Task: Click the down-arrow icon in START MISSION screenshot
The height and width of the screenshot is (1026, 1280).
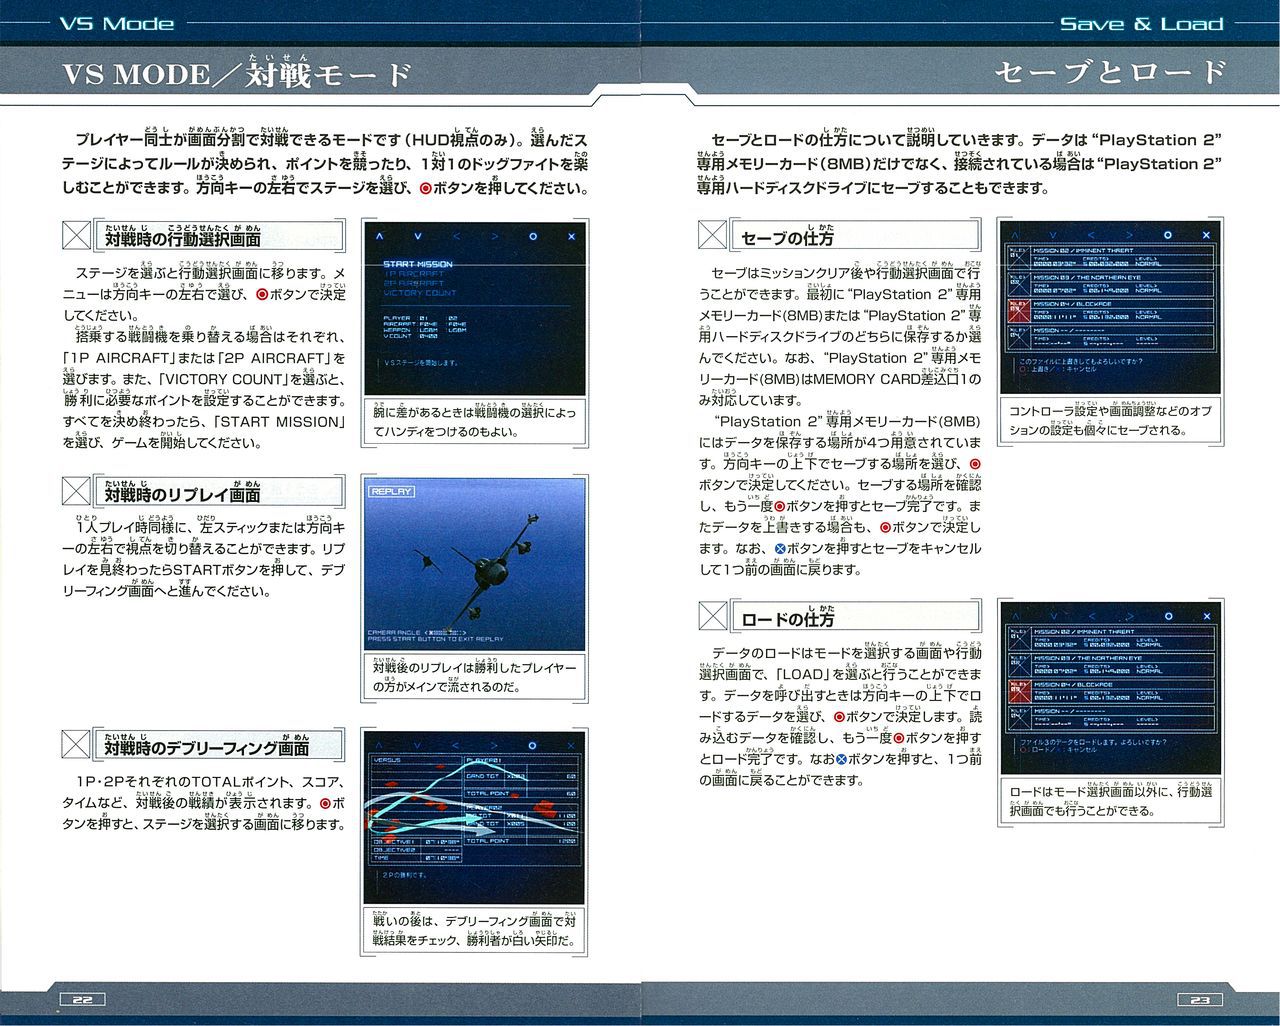Action: [417, 237]
